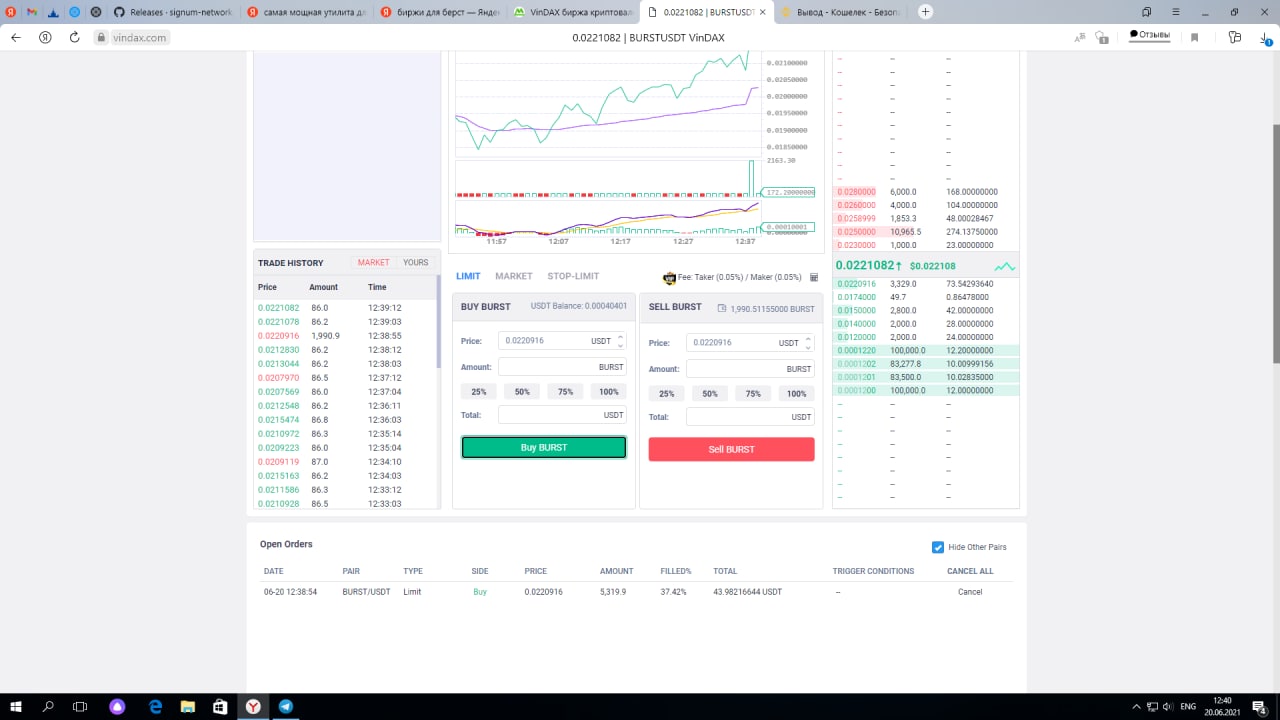This screenshot has height=720, width=1280.
Task: Click CANCEL ALL open orders
Action: [970, 571]
